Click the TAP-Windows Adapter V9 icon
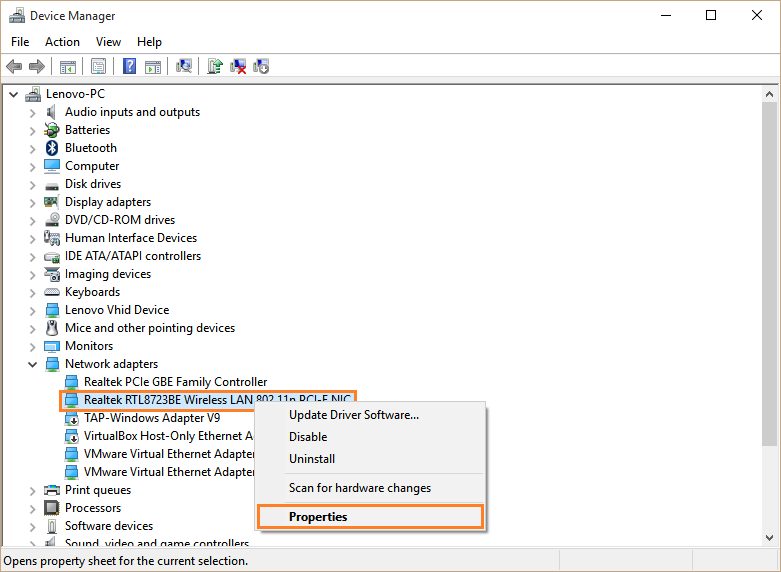The image size is (781, 572). point(72,418)
